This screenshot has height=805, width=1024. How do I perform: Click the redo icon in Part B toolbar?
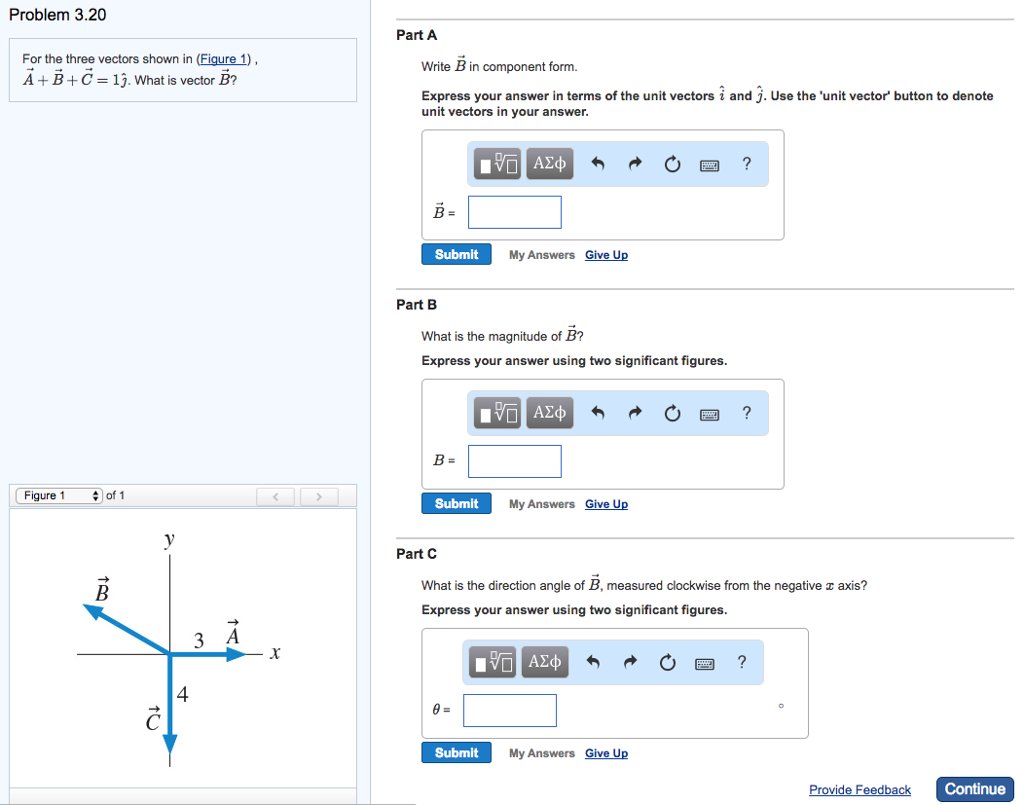(634, 412)
